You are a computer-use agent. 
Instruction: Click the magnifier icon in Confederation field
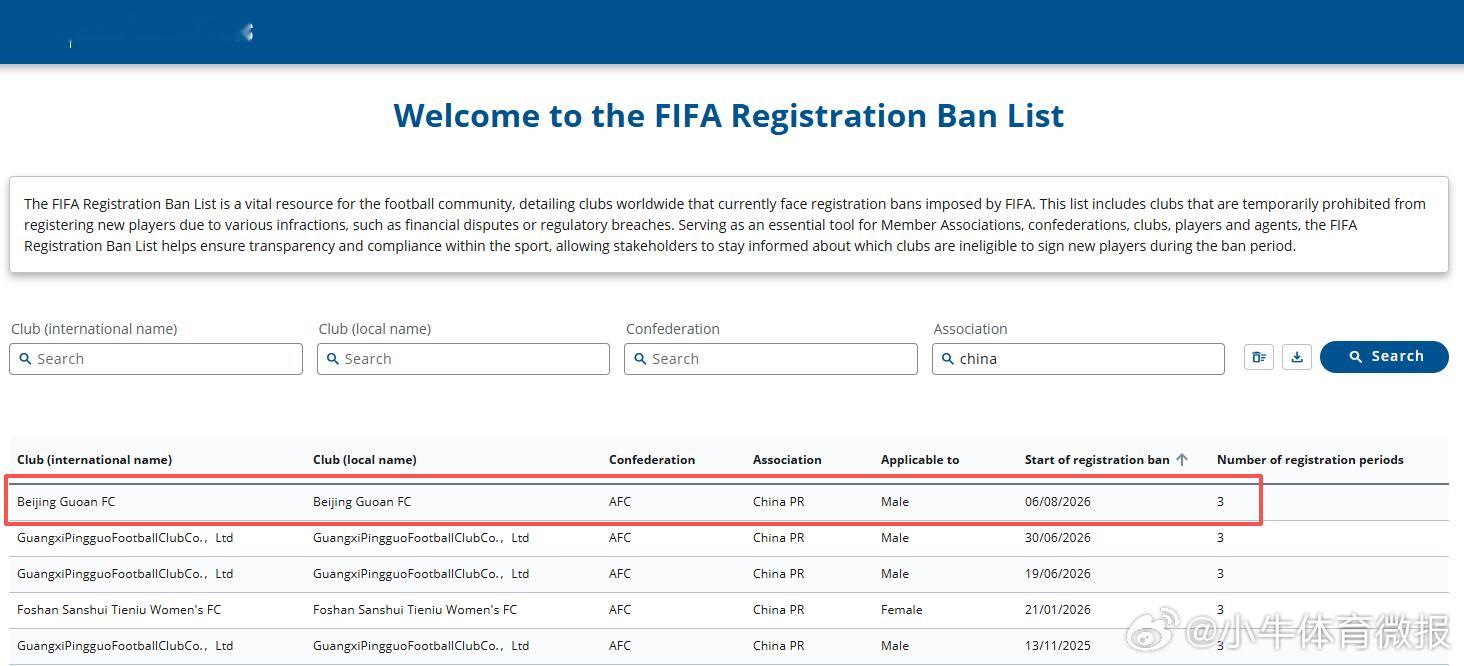pos(640,359)
